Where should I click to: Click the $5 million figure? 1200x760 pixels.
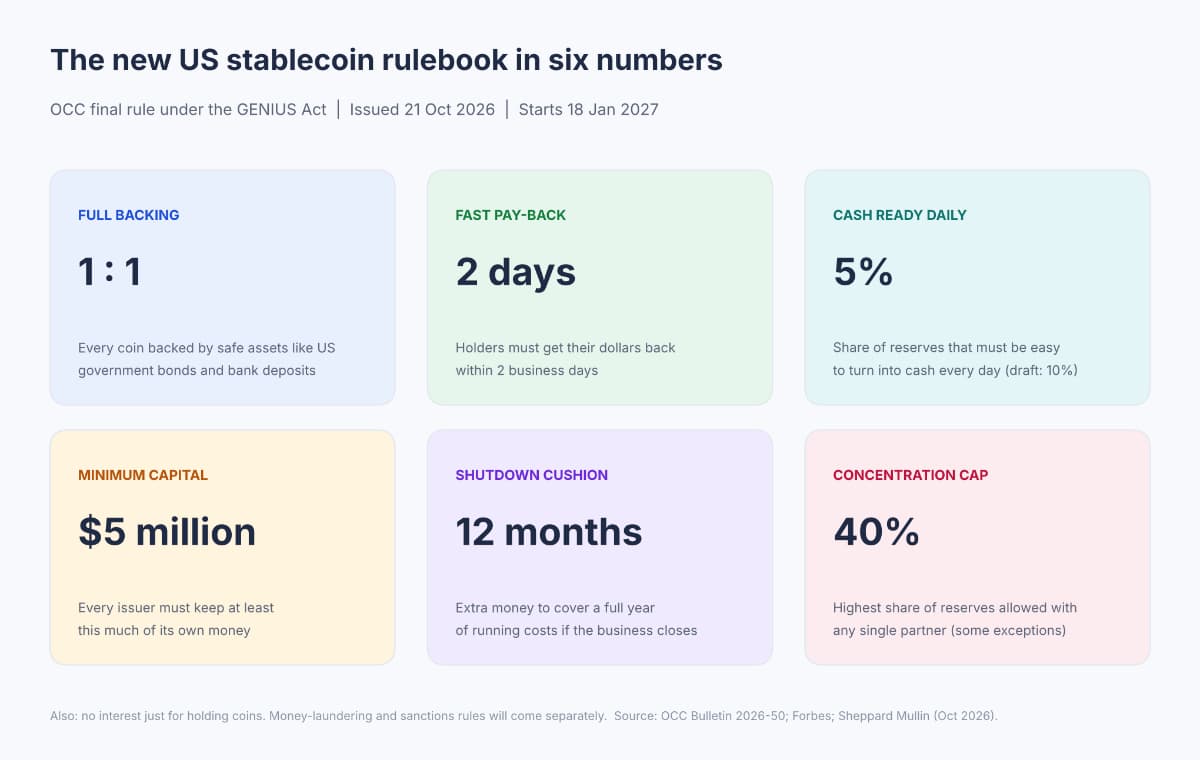pyautogui.click(x=167, y=532)
